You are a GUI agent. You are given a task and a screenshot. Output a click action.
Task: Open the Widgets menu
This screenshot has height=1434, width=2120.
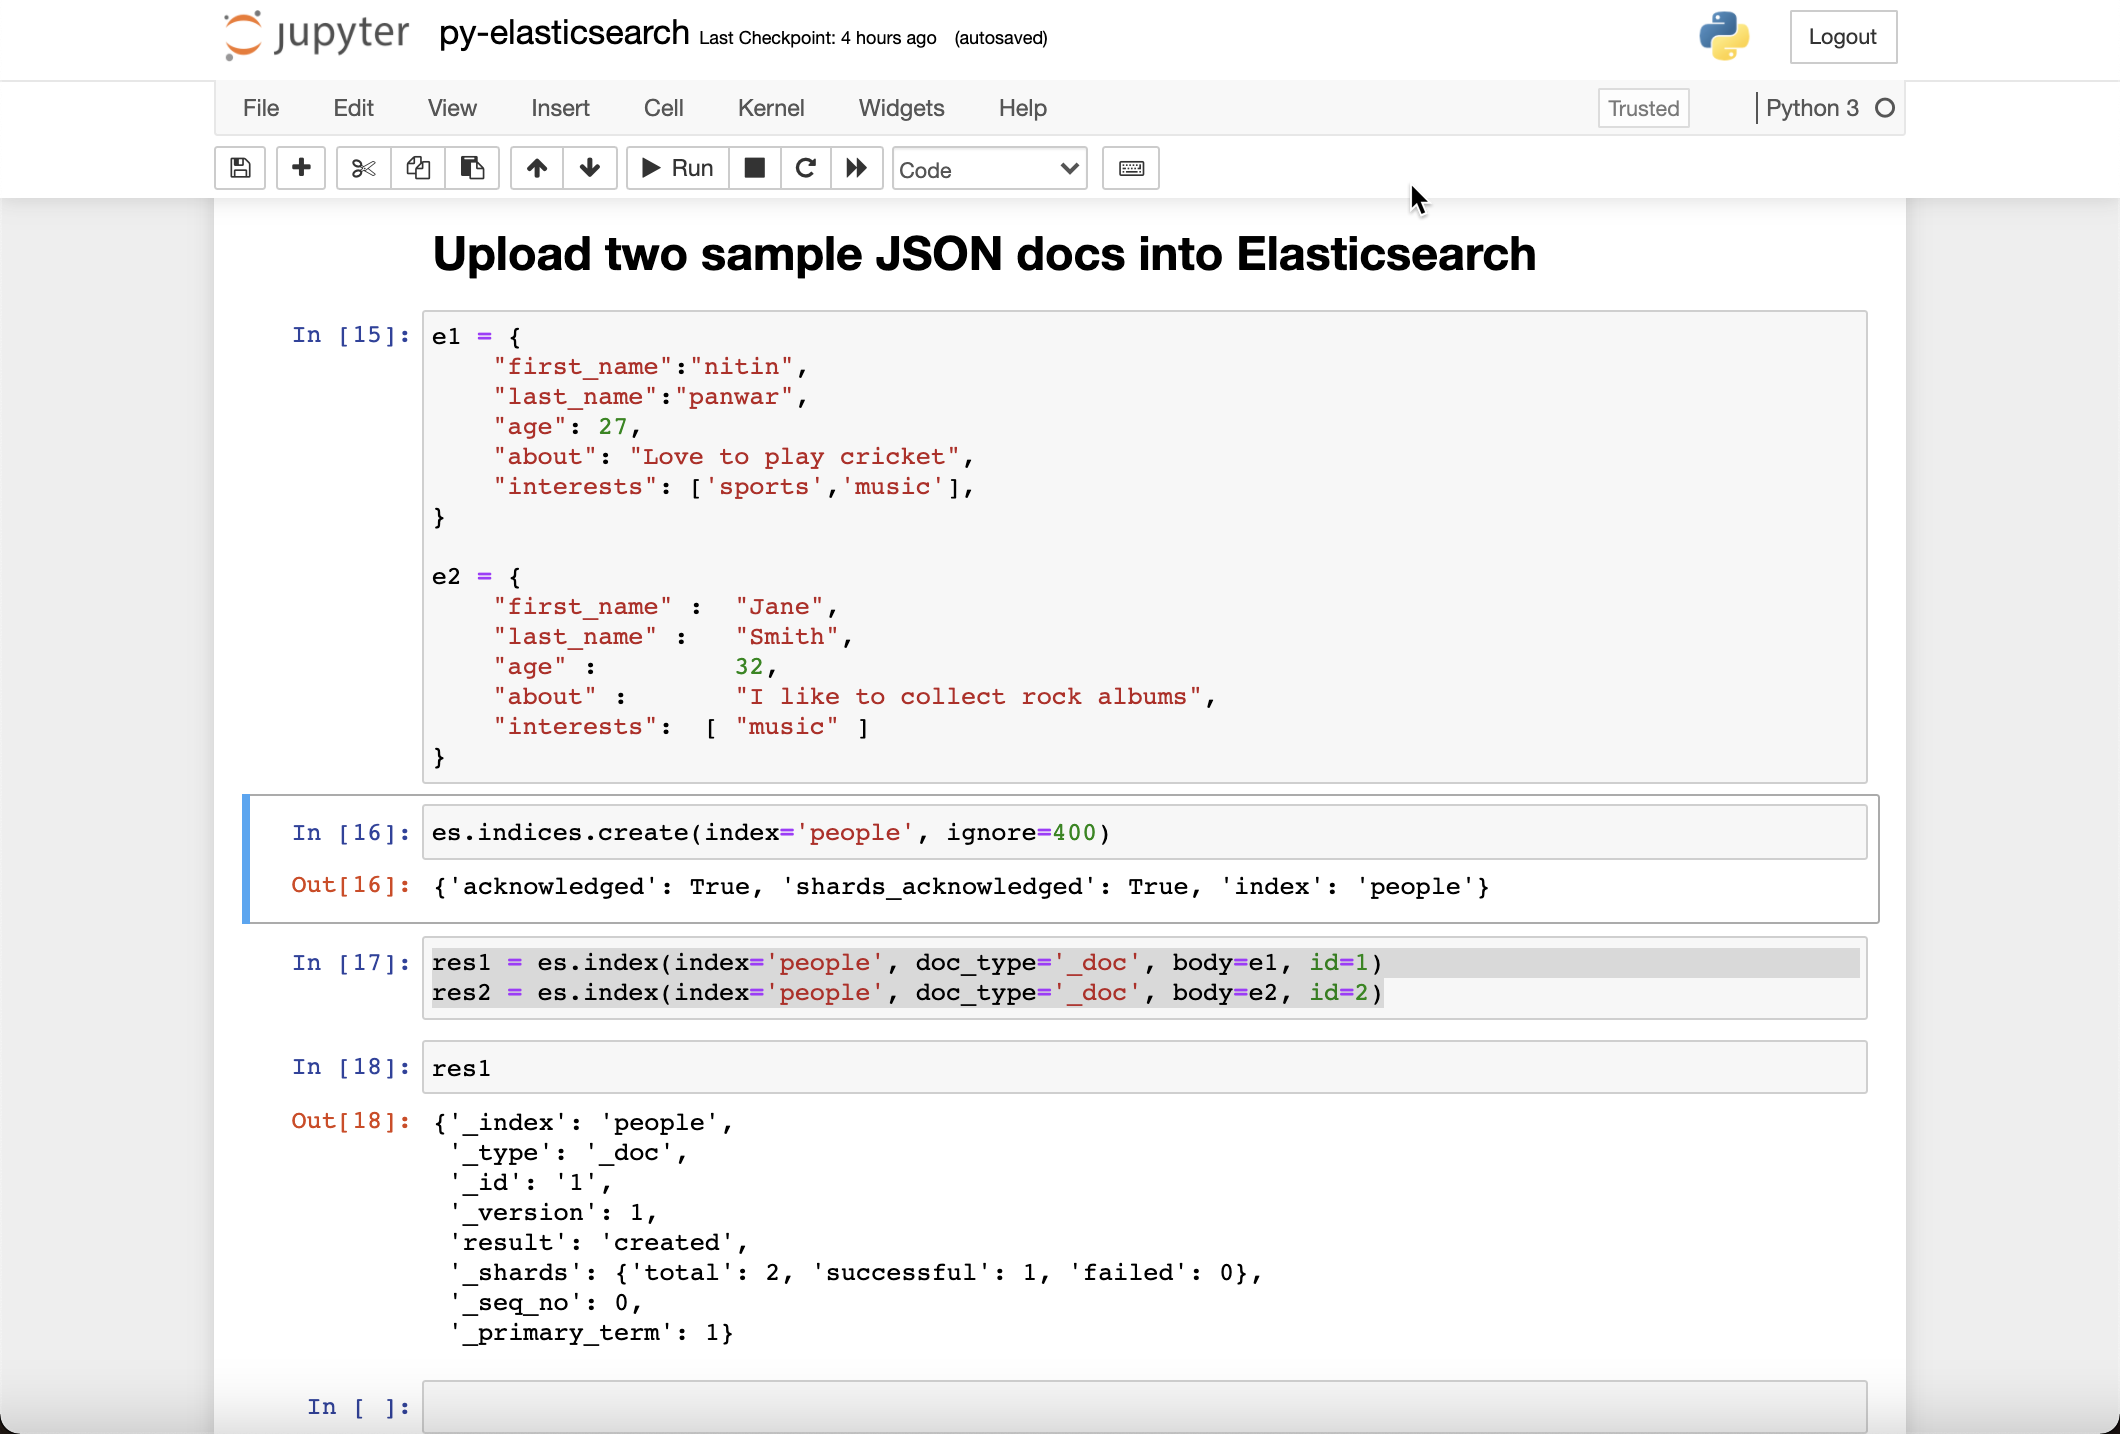(900, 108)
